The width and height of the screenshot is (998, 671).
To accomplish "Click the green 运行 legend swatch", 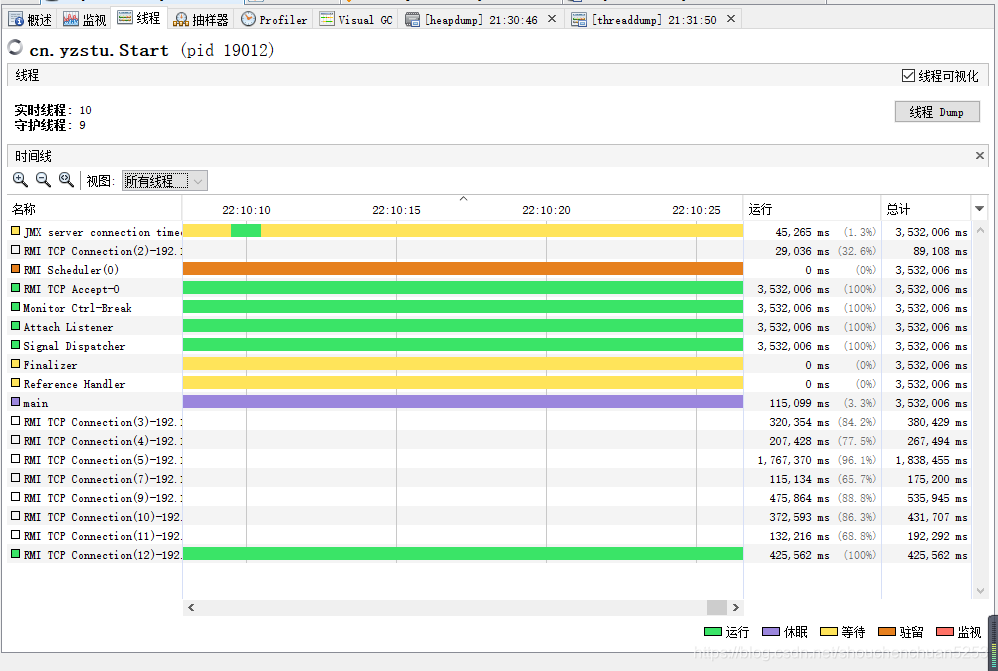I will pyautogui.click(x=712, y=632).
